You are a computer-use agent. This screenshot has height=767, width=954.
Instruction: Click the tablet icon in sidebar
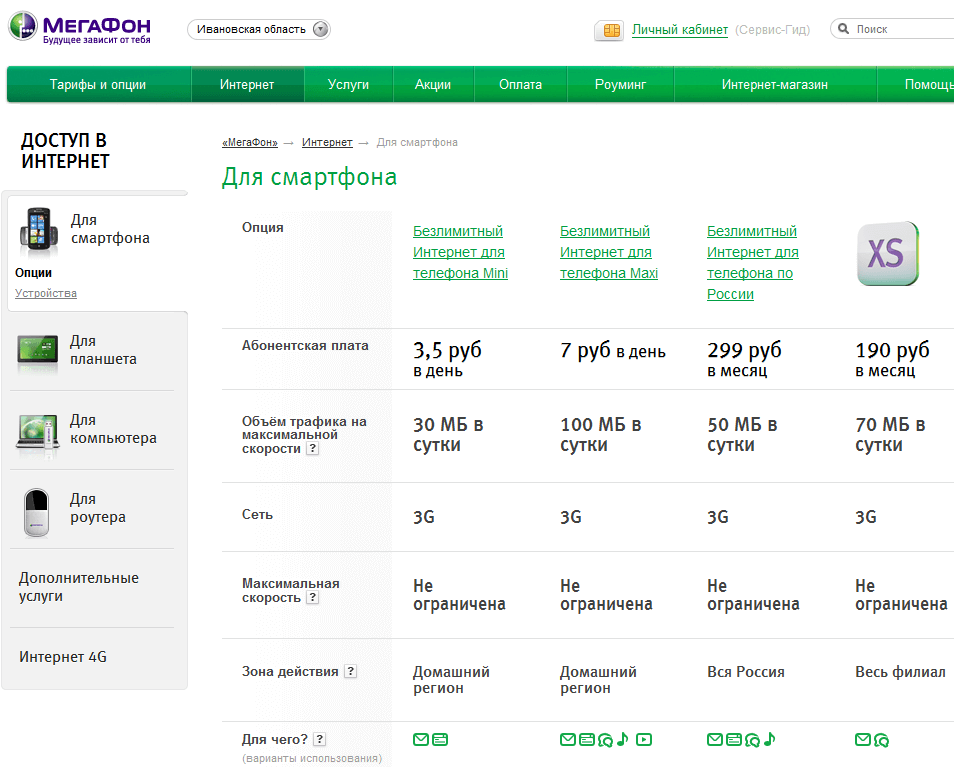(x=38, y=352)
